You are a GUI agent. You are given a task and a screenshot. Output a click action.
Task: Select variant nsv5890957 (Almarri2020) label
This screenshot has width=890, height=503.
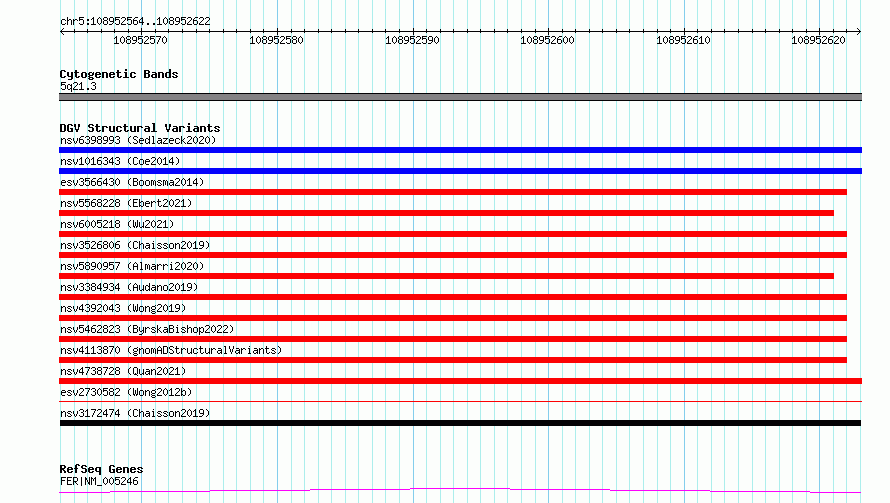point(132,266)
